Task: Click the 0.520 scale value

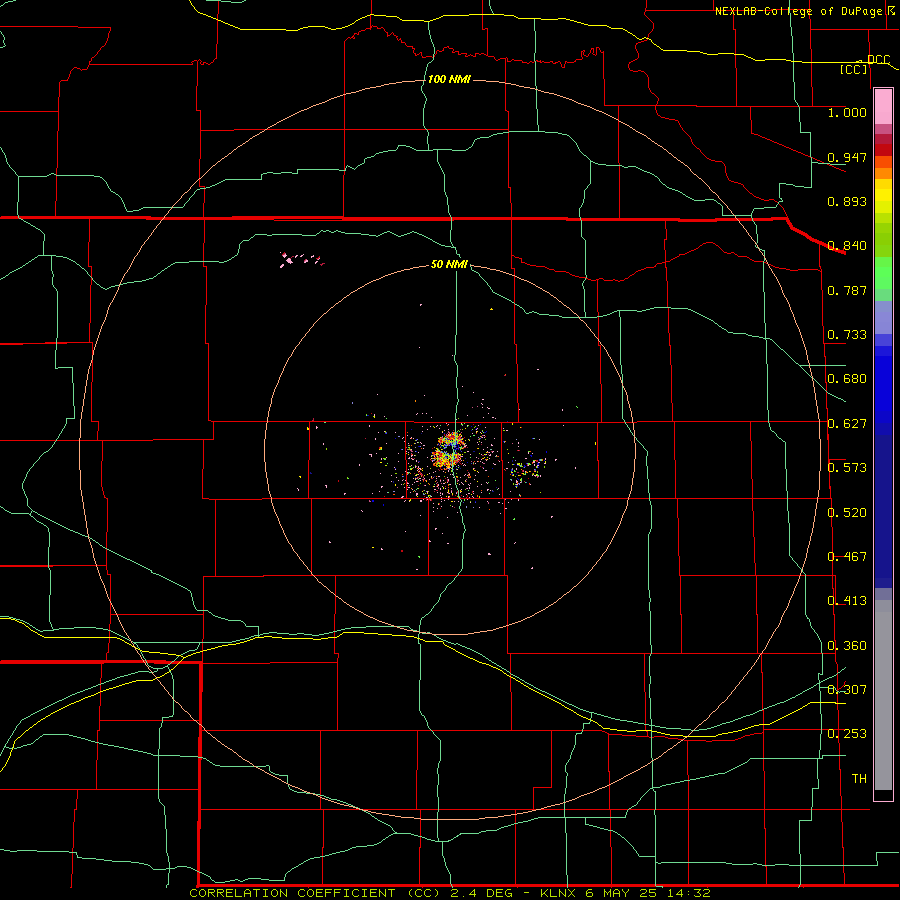Action: (847, 513)
